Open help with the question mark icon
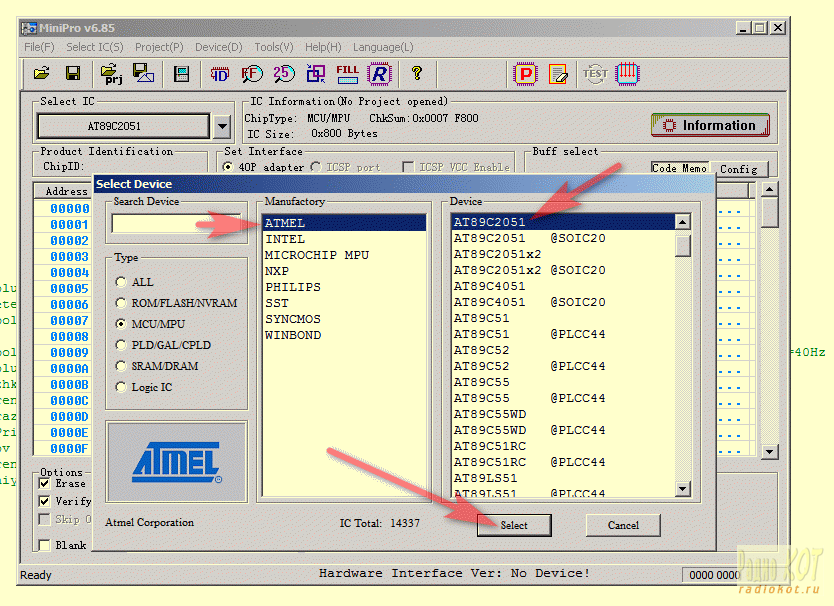 (417, 73)
